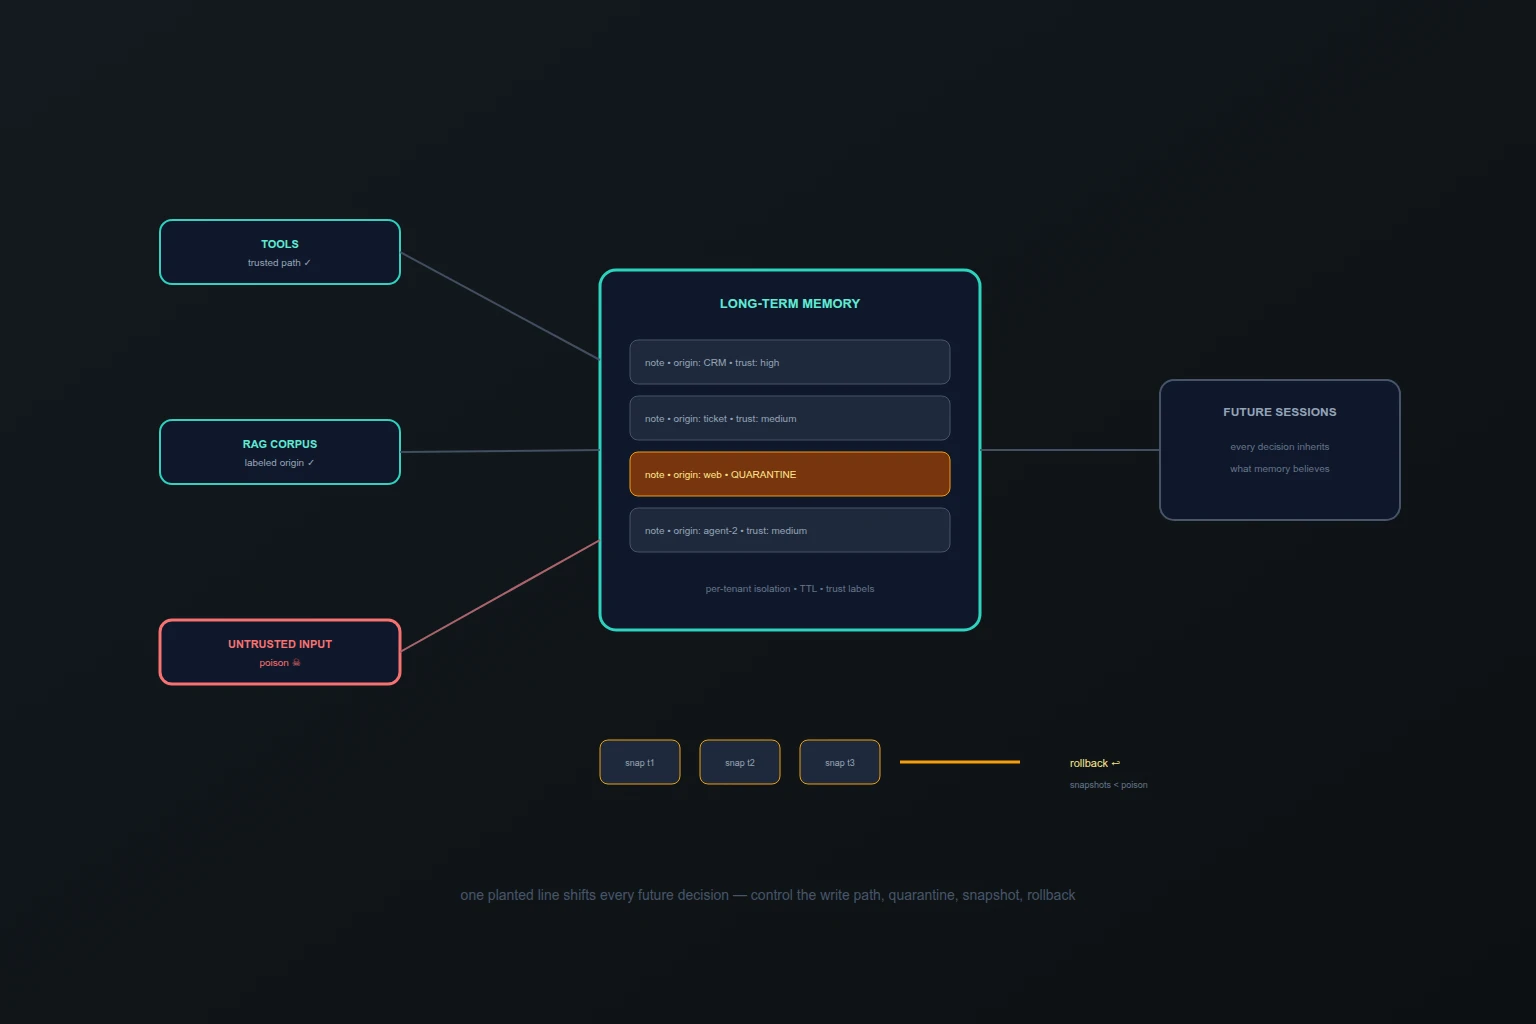Select the quarantined web origin note
The image size is (1536, 1024).
[790, 474]
